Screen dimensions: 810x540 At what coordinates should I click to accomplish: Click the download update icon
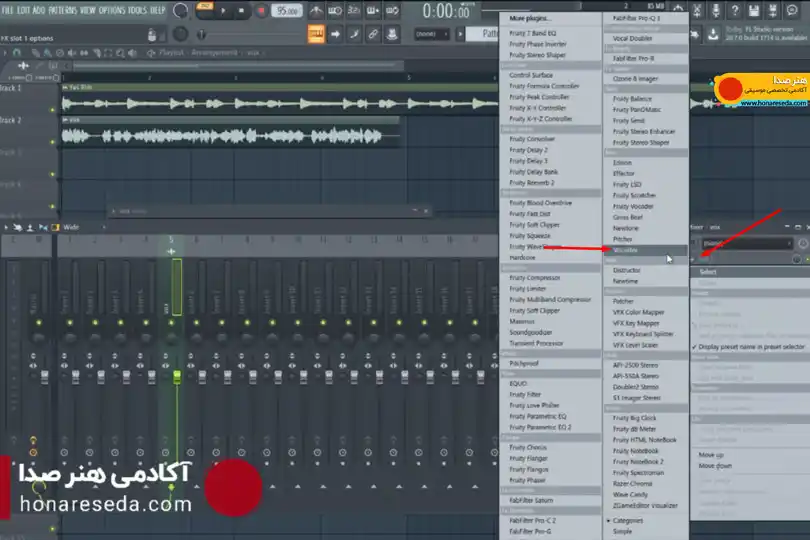click(713, 35)
